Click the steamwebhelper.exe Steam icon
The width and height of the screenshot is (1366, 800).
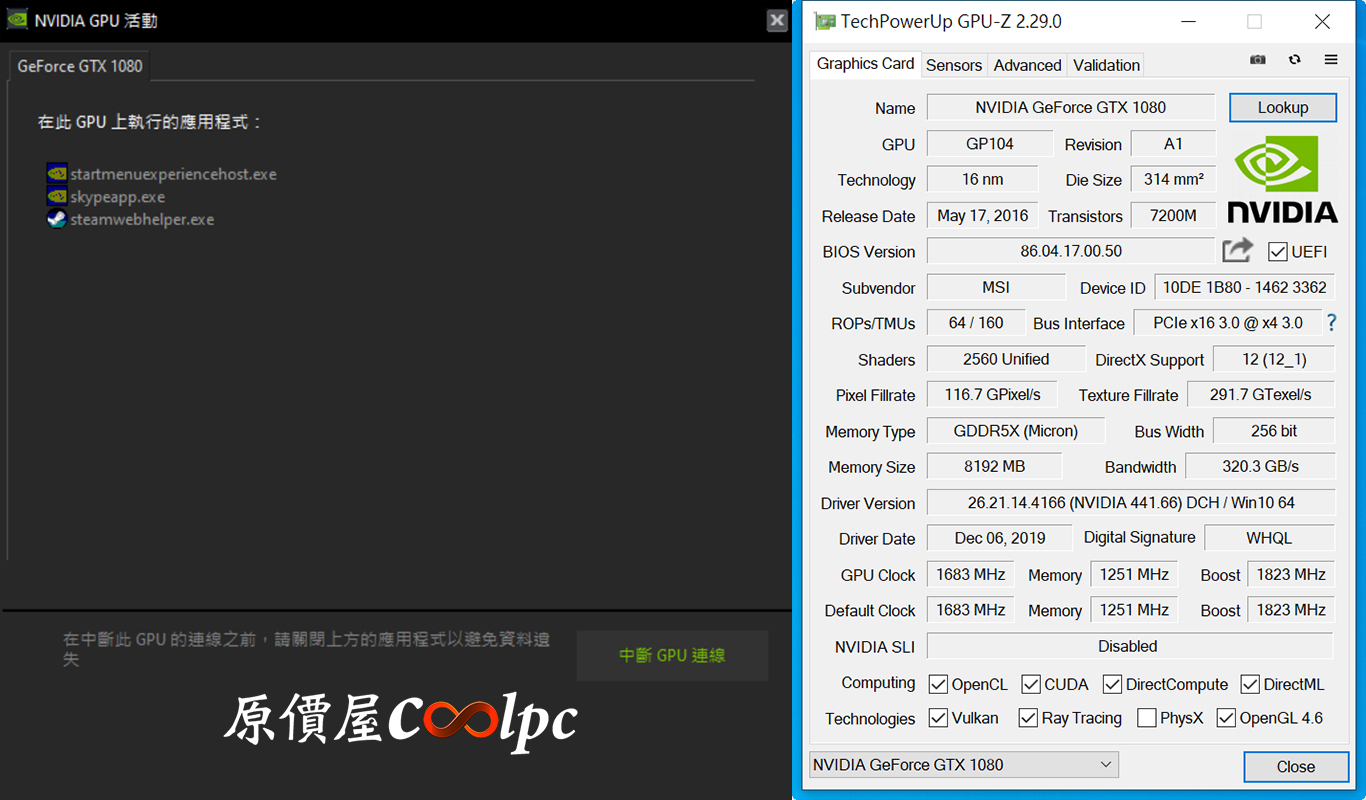[x=57, y=219]
